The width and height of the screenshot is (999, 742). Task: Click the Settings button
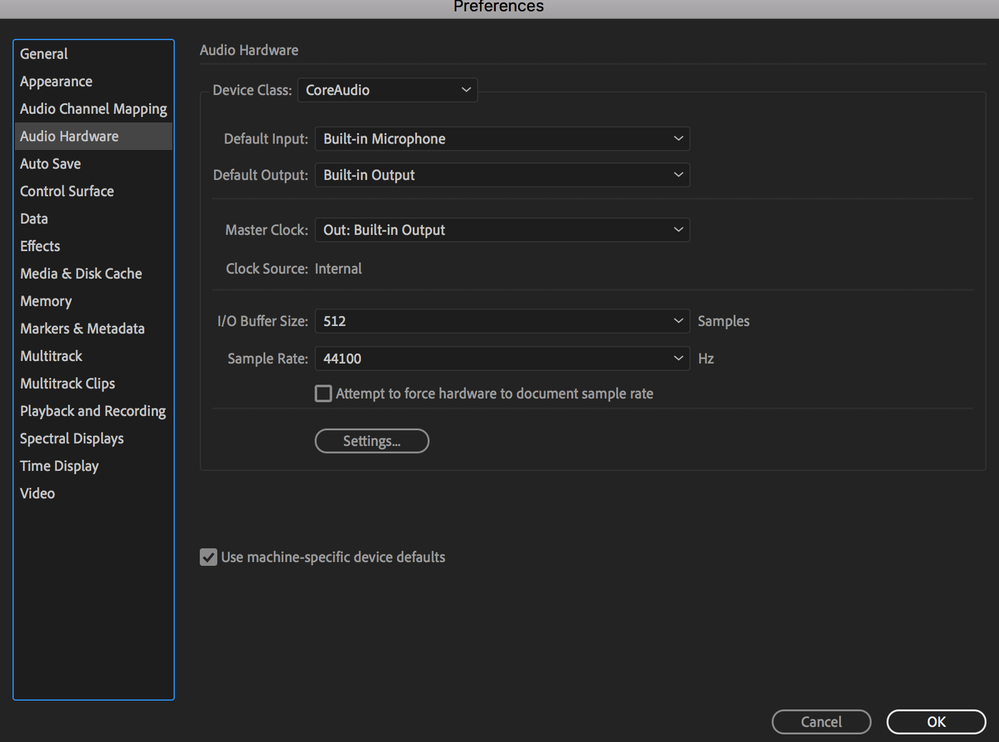click(371, 440)
